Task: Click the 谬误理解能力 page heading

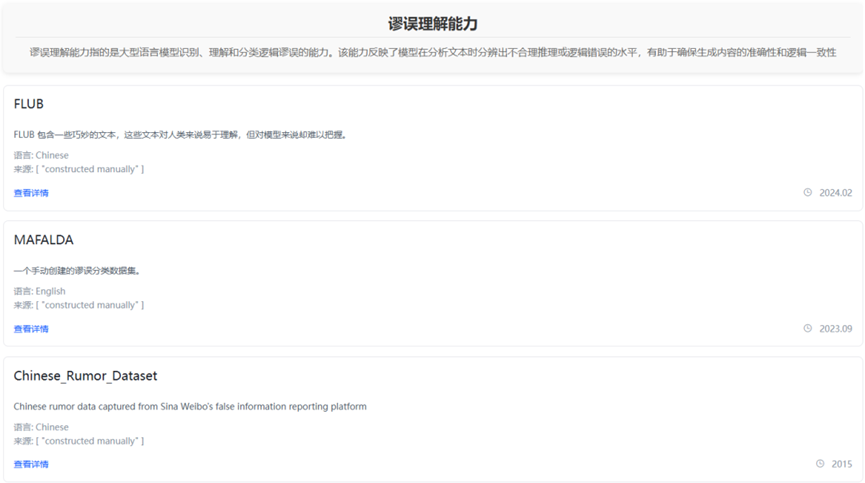Action: [432, 23]
